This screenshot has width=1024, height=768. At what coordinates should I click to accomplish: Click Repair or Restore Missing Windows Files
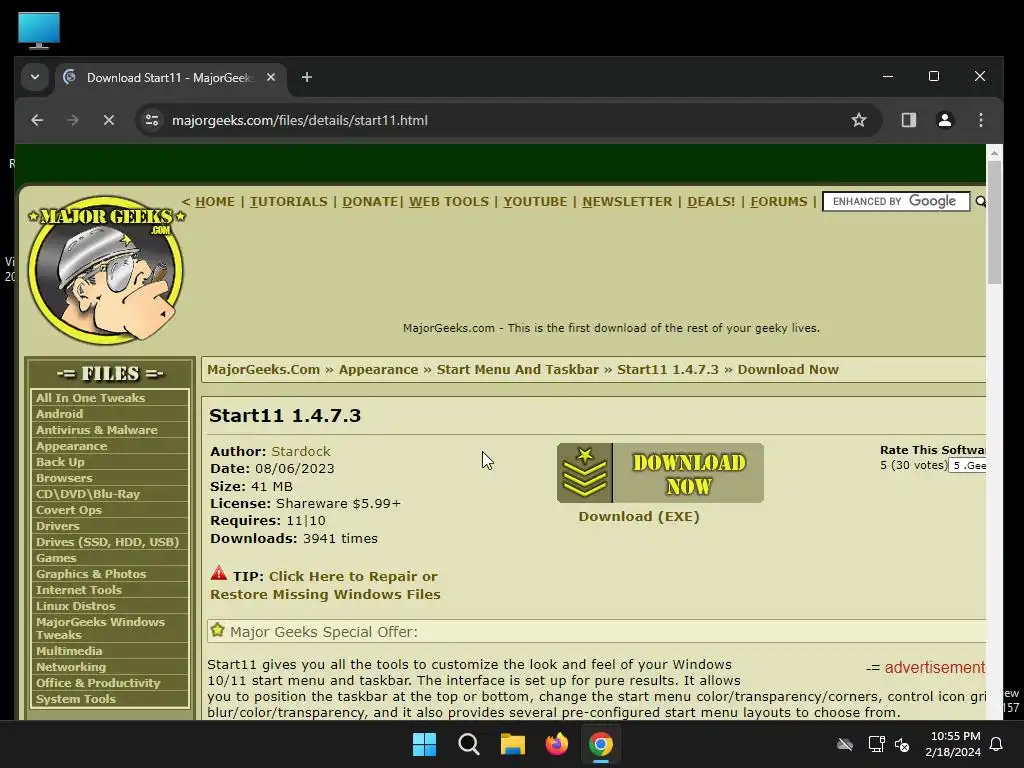[x=325, y=585]
